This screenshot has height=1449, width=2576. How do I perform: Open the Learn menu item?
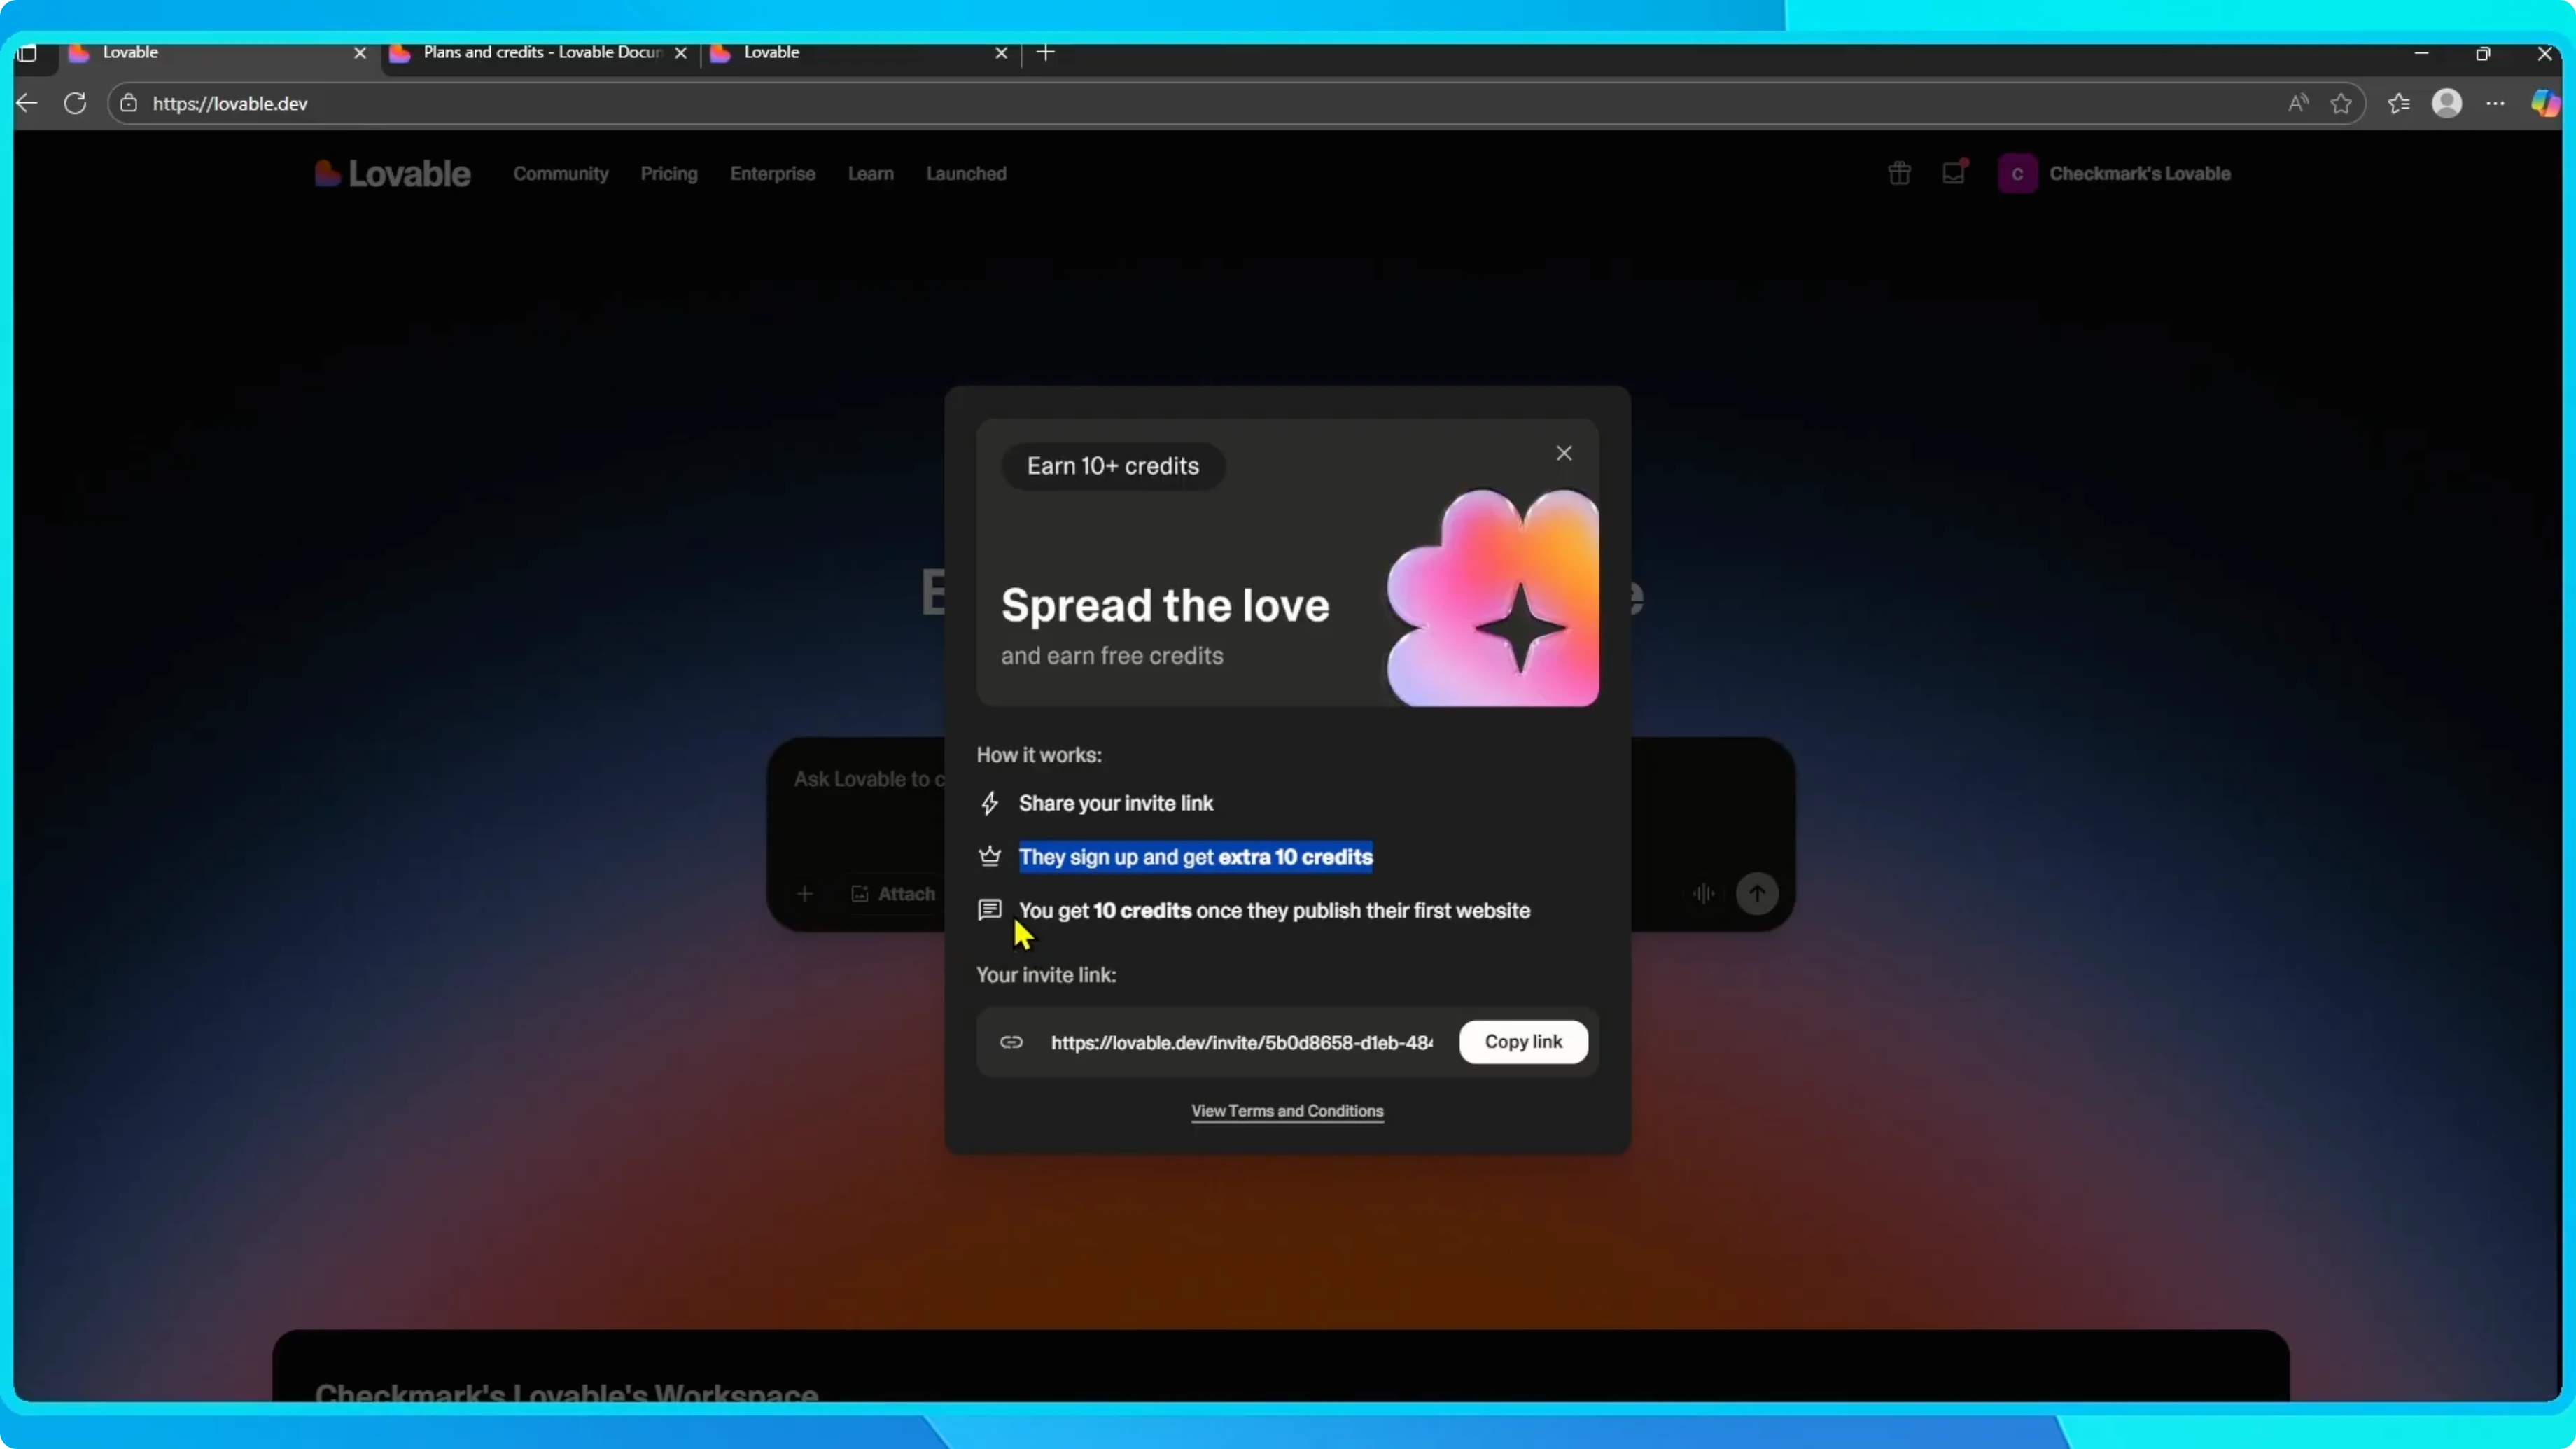pos(870,173)
